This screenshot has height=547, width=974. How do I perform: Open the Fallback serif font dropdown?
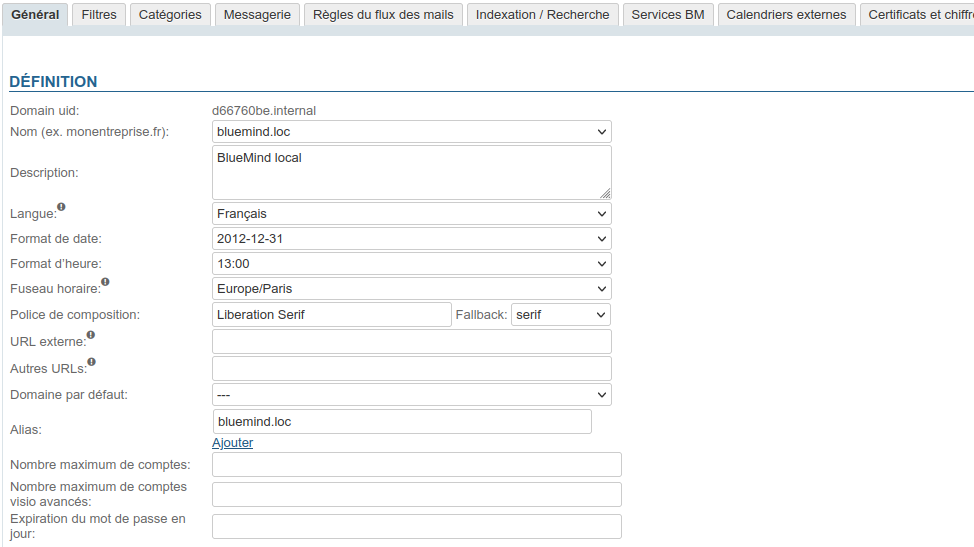[x=560, y=315]
